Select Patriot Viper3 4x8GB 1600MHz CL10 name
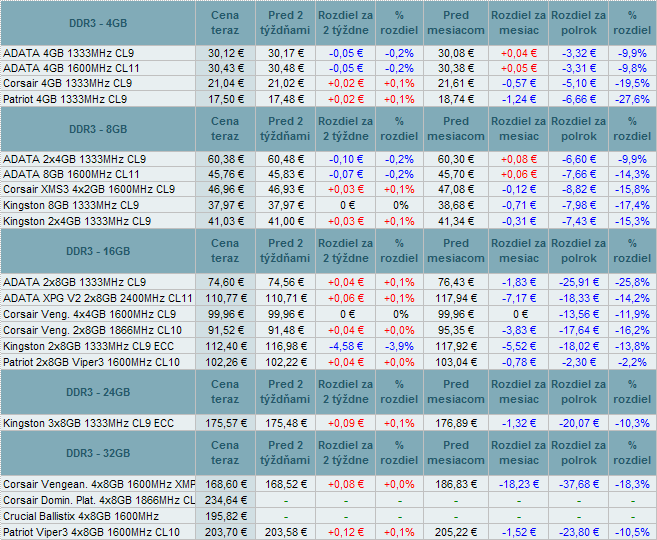657x540 pixels. 91,532
